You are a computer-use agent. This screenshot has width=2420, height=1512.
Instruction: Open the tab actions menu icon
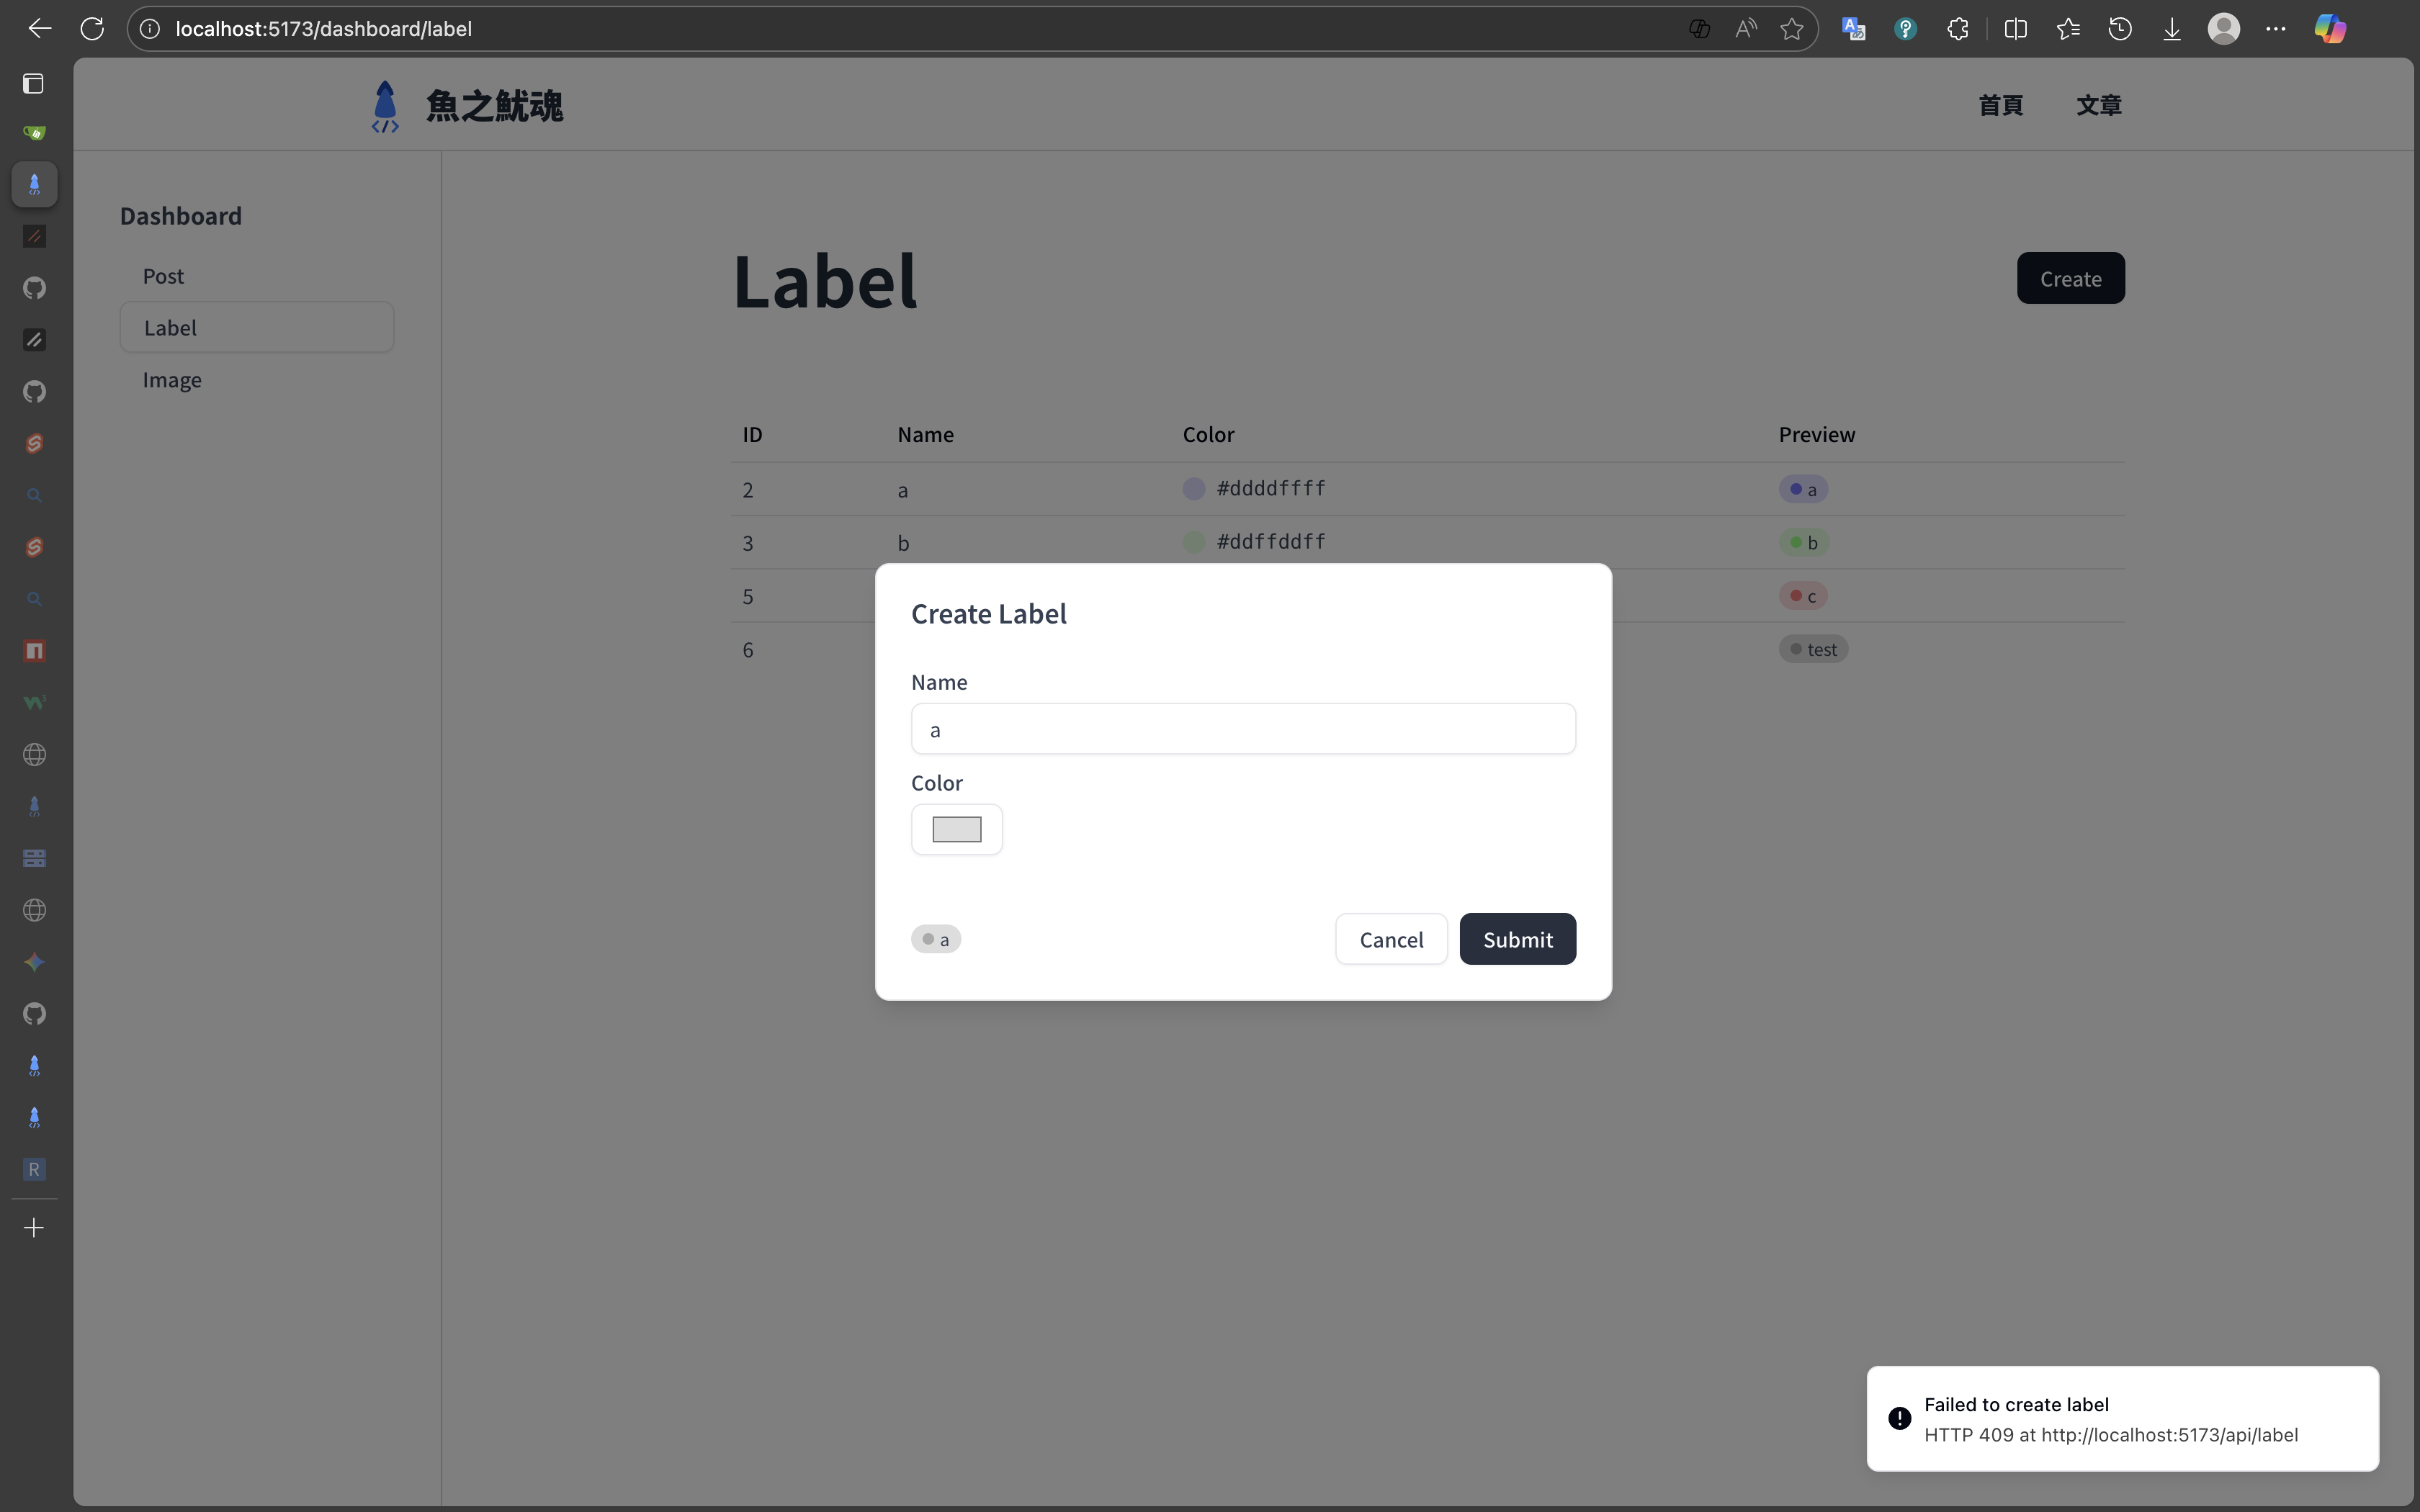[34, 84]
